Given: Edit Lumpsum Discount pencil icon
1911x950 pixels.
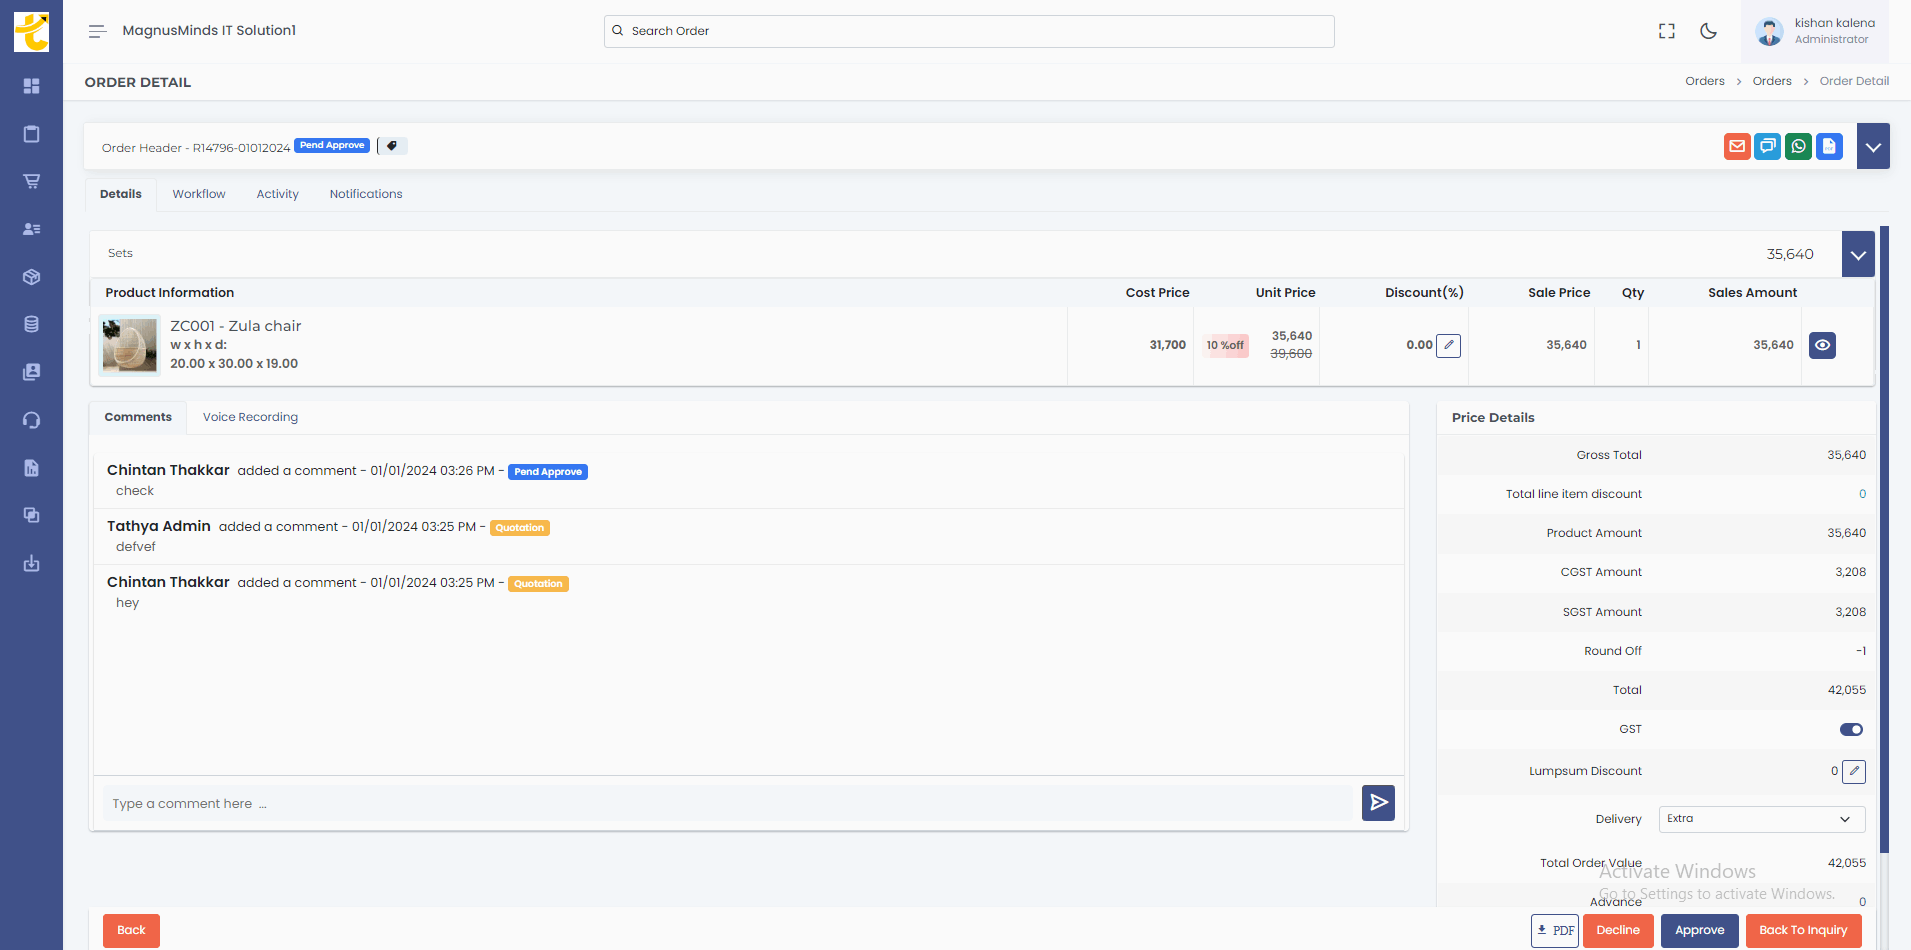Looking at the screenshot, I should point(1853,771).
